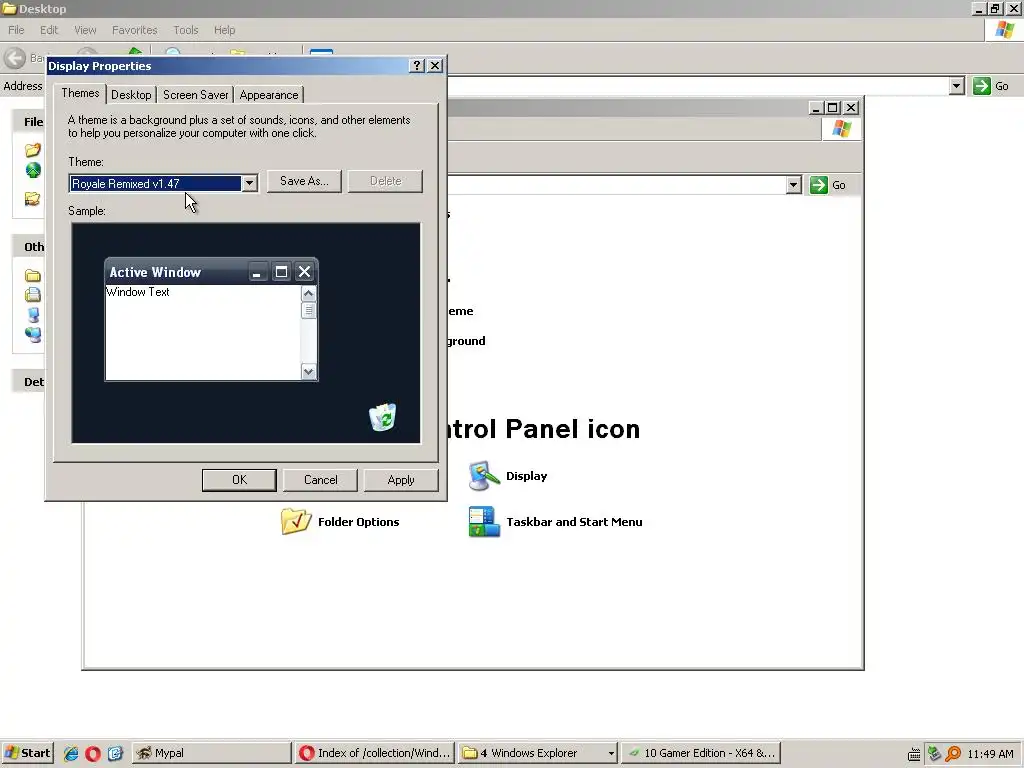
Task: Open the Favorites menu
Action: pos(135,30)
